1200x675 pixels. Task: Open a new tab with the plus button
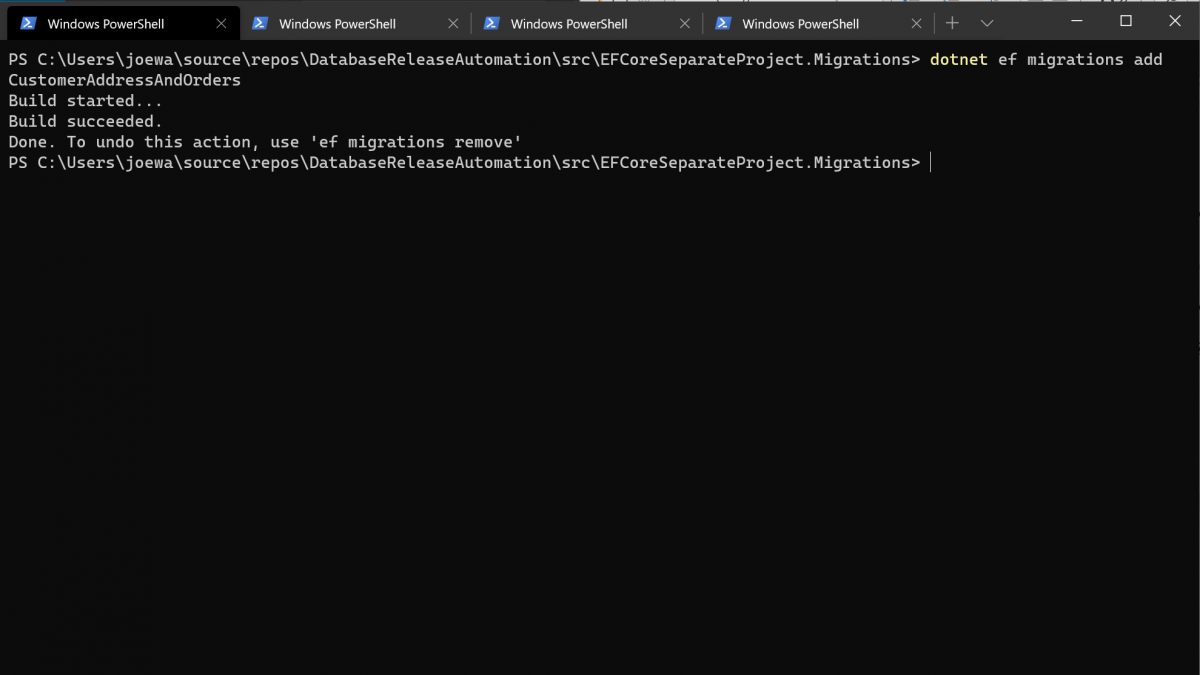[x=953, y=23]
